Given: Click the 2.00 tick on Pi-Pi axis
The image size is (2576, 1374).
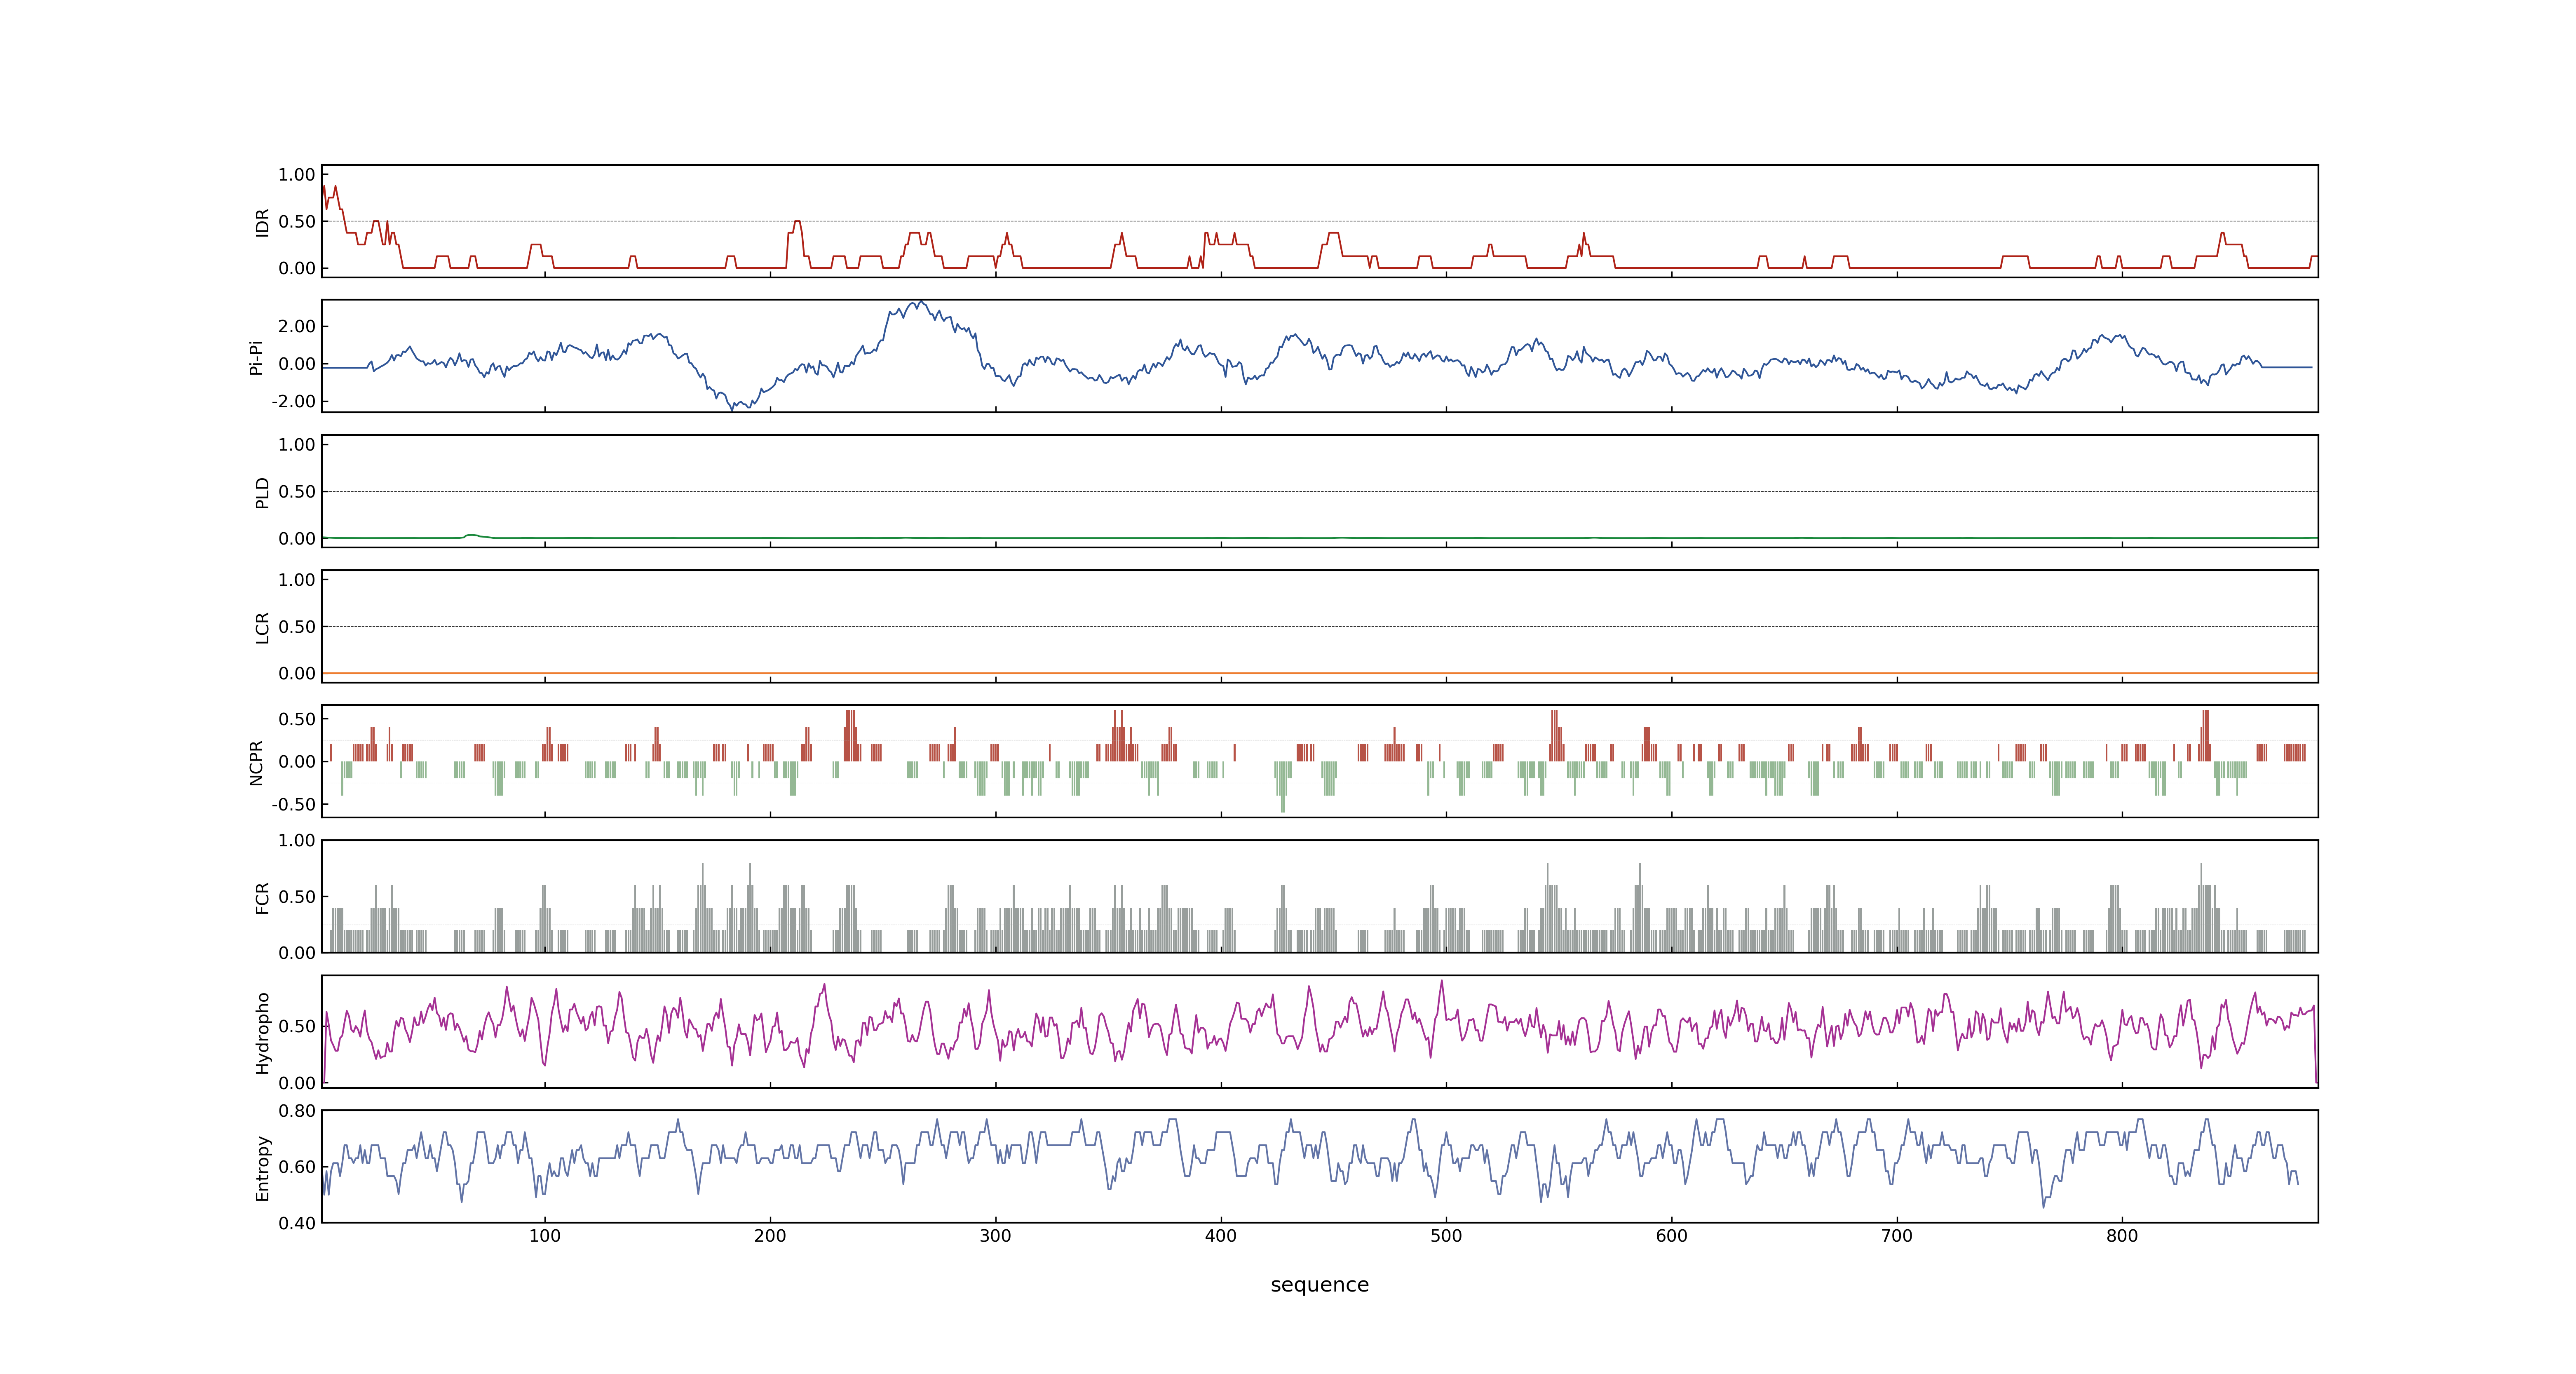Looking at the screenshot, I should click(297, 326).
